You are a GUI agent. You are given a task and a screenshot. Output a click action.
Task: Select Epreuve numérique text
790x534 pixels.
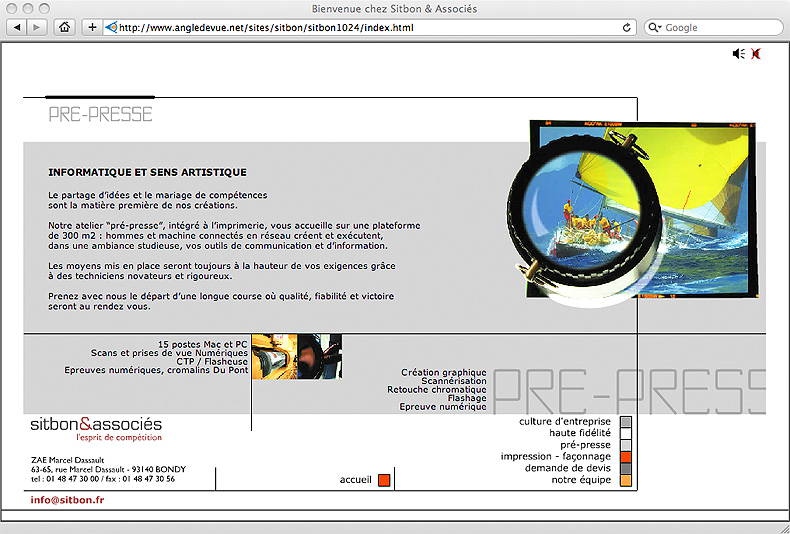(443, 407)
